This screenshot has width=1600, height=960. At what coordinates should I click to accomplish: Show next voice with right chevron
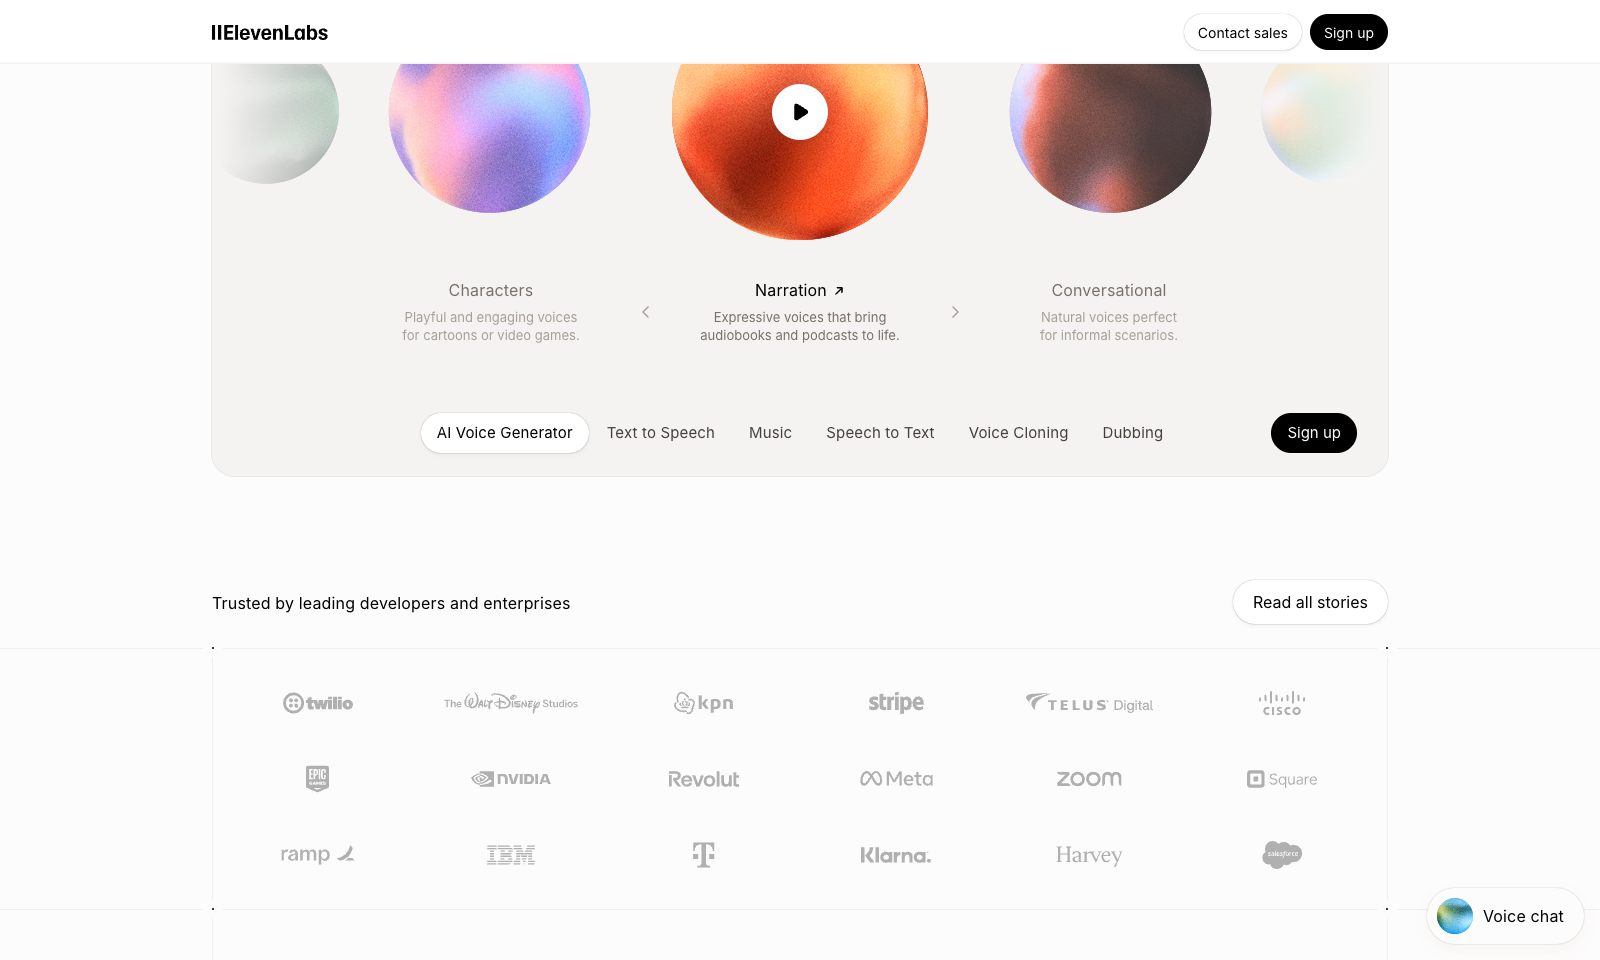click(x=955, y=312)
